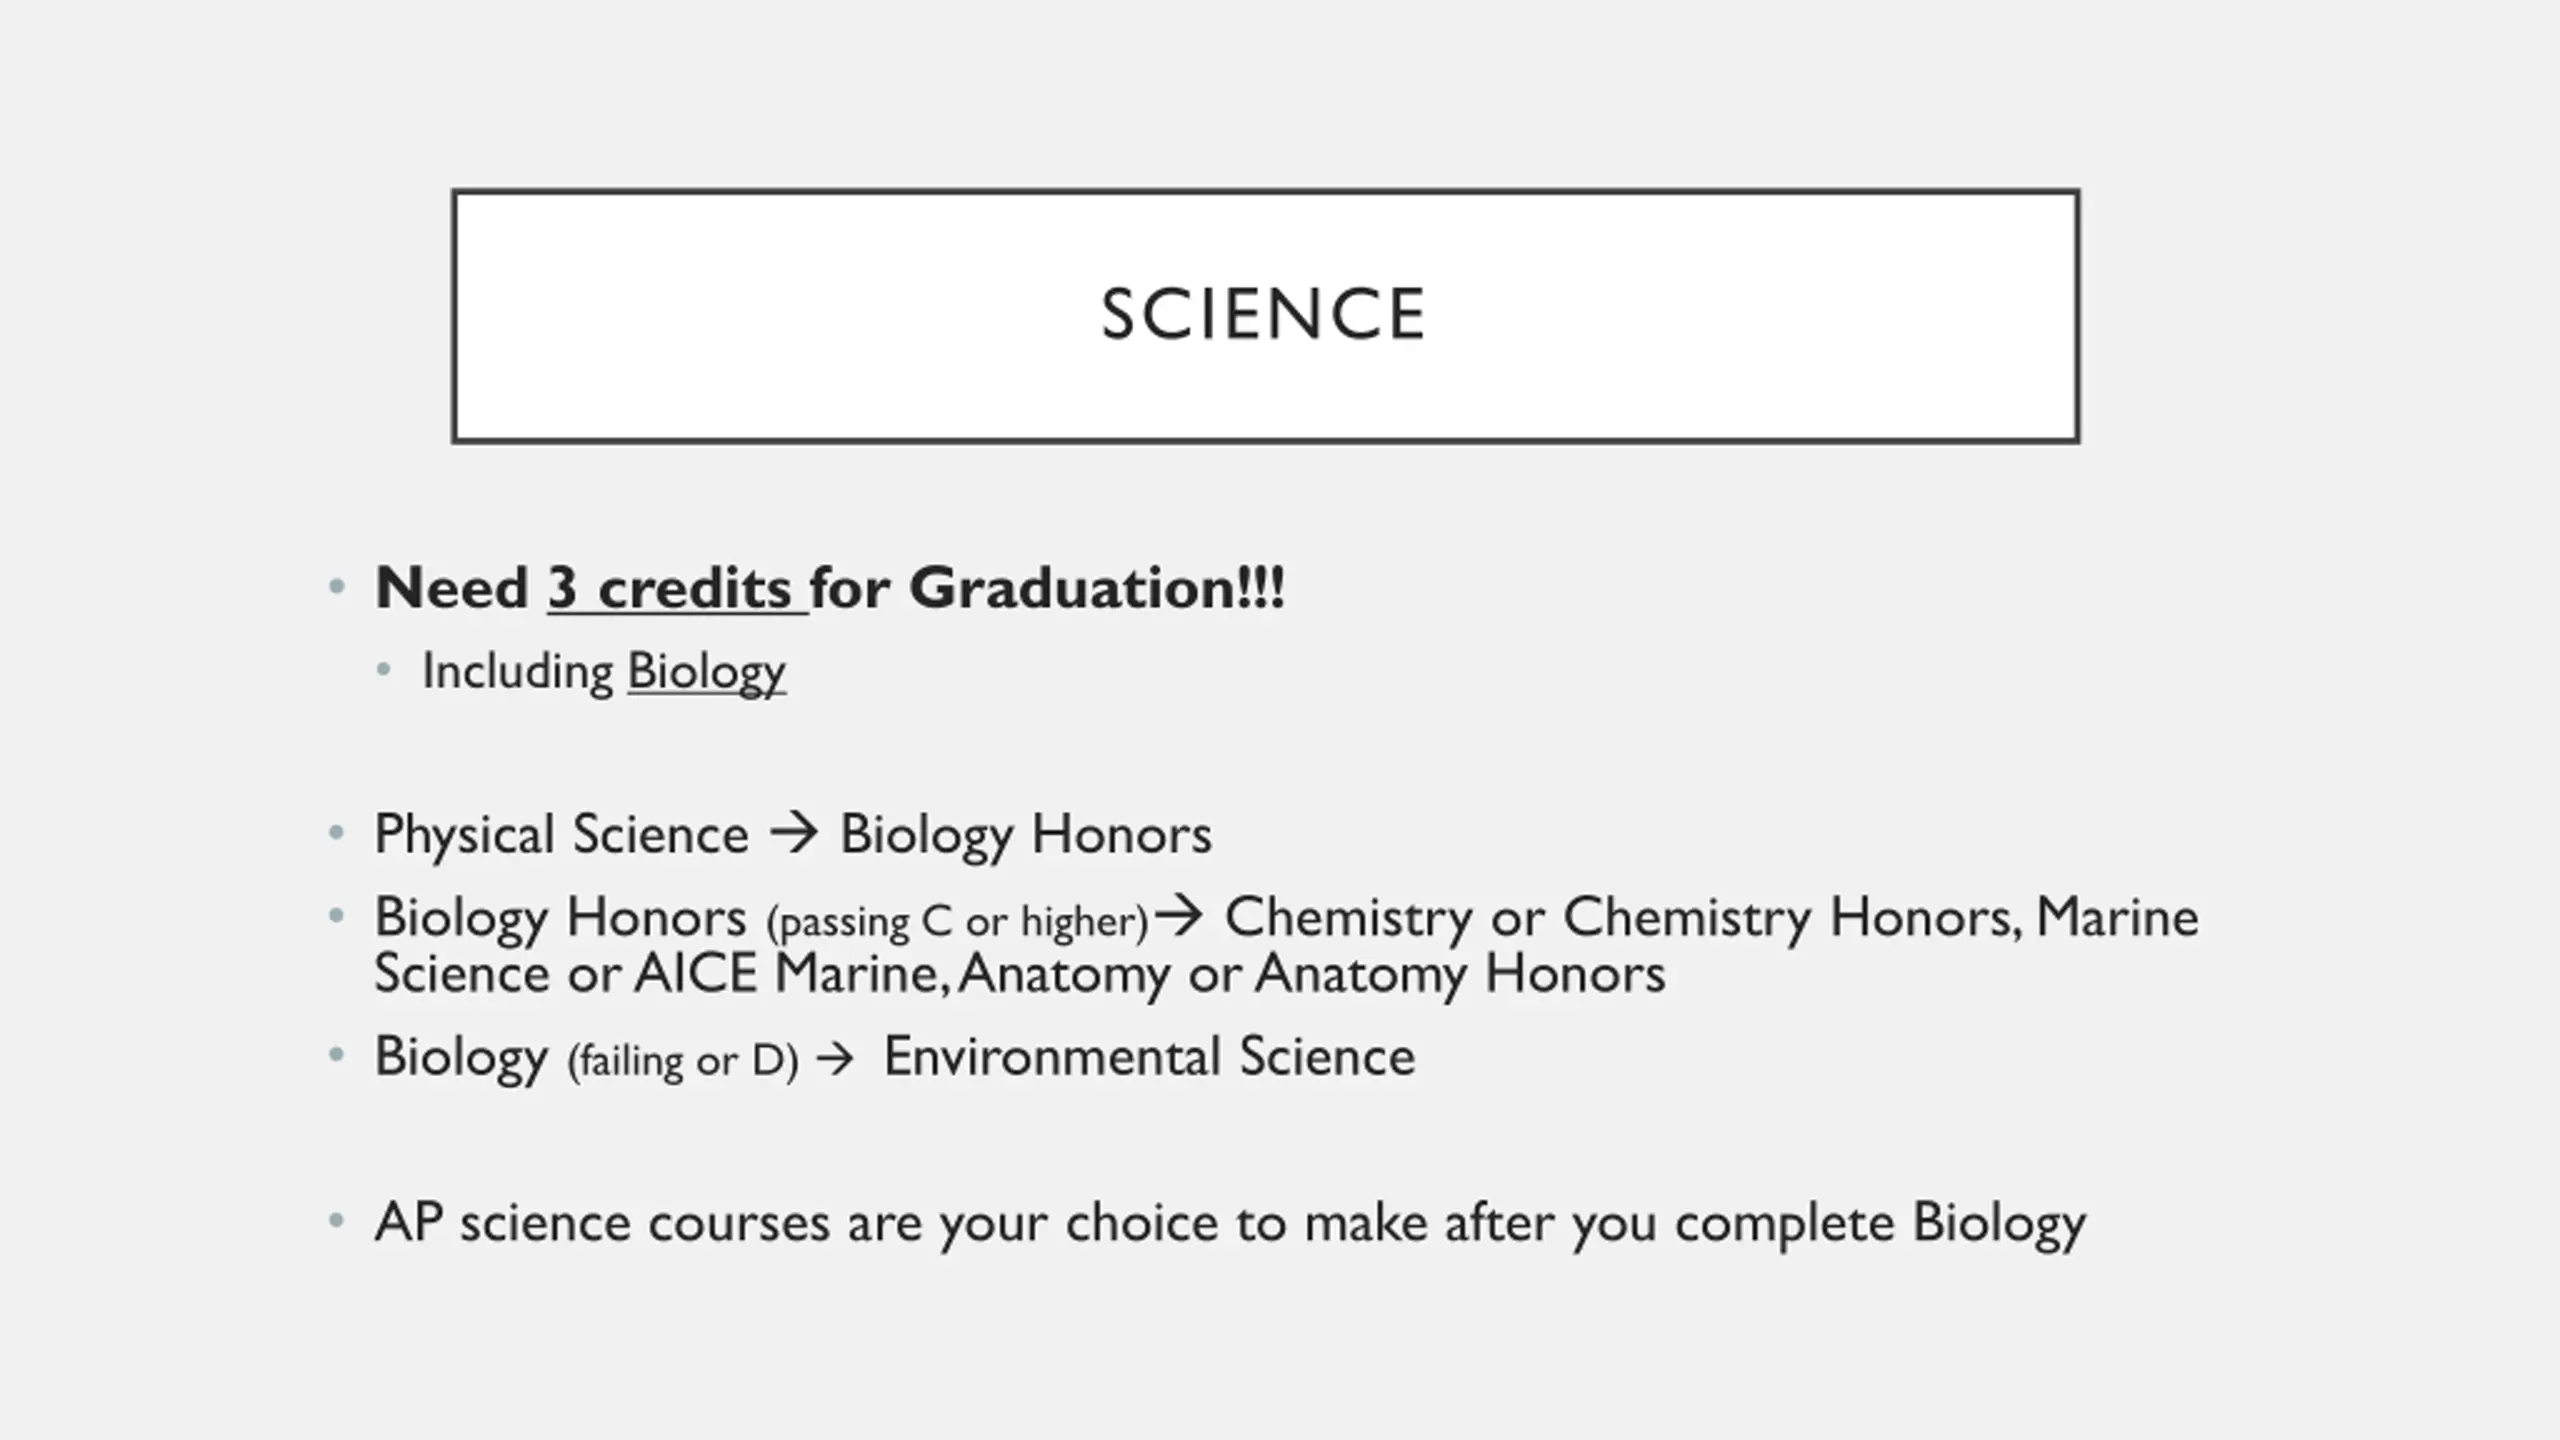This screenshot has width=2560, height=1440.
Task: Click 'Biology Honors' after the first arrow
Action: pyautogui.click(x=1025, y=835)
